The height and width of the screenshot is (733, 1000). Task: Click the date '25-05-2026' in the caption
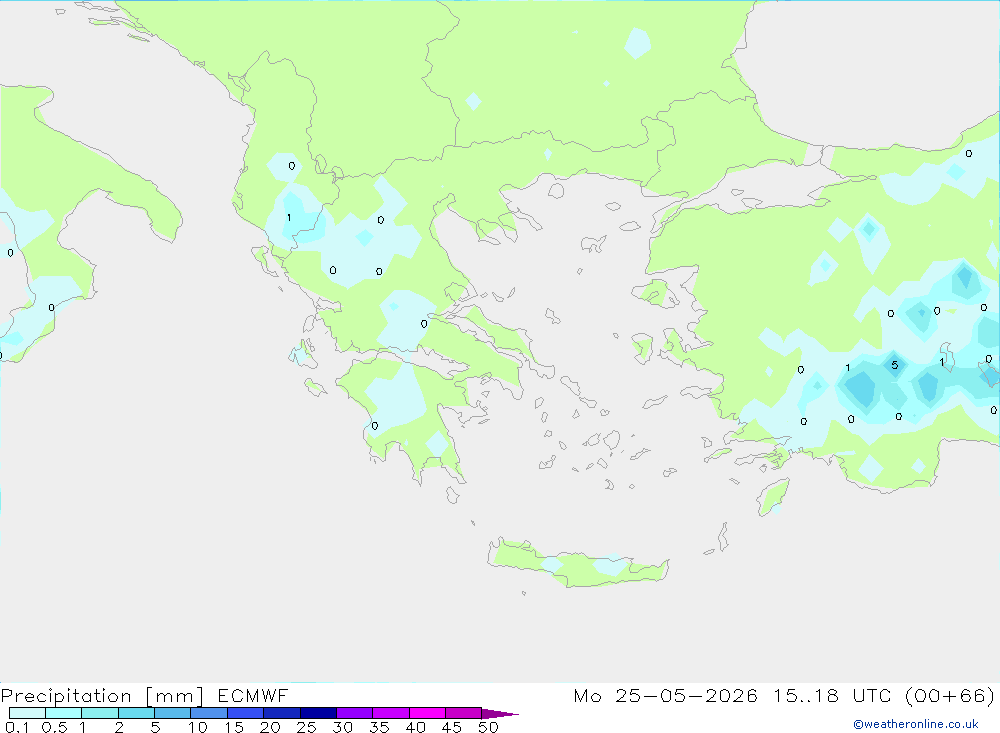(x=686, y=695)
